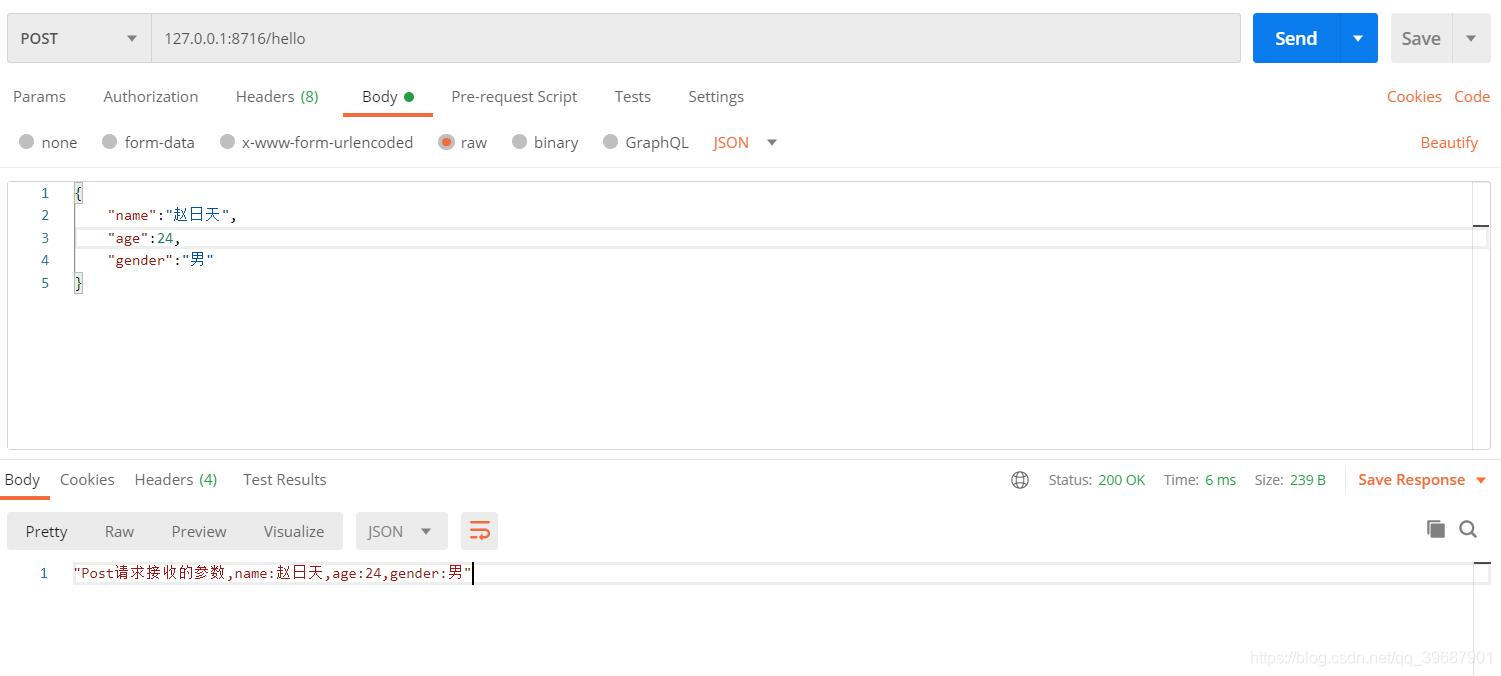Click the opening brace on line 1
This screenshot has width=1501, height=676.
click(x=78, y=193)
